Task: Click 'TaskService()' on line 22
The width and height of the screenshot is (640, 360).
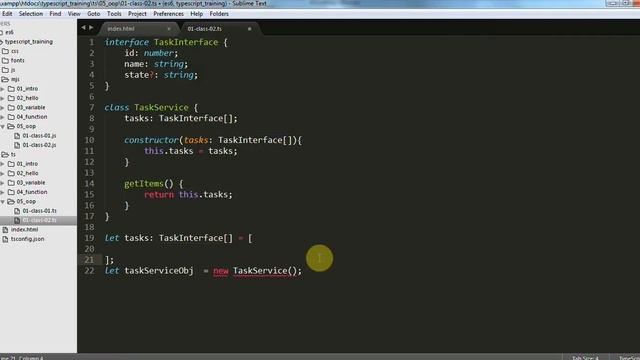Action: pyautogui.click(x=265, y=271)
